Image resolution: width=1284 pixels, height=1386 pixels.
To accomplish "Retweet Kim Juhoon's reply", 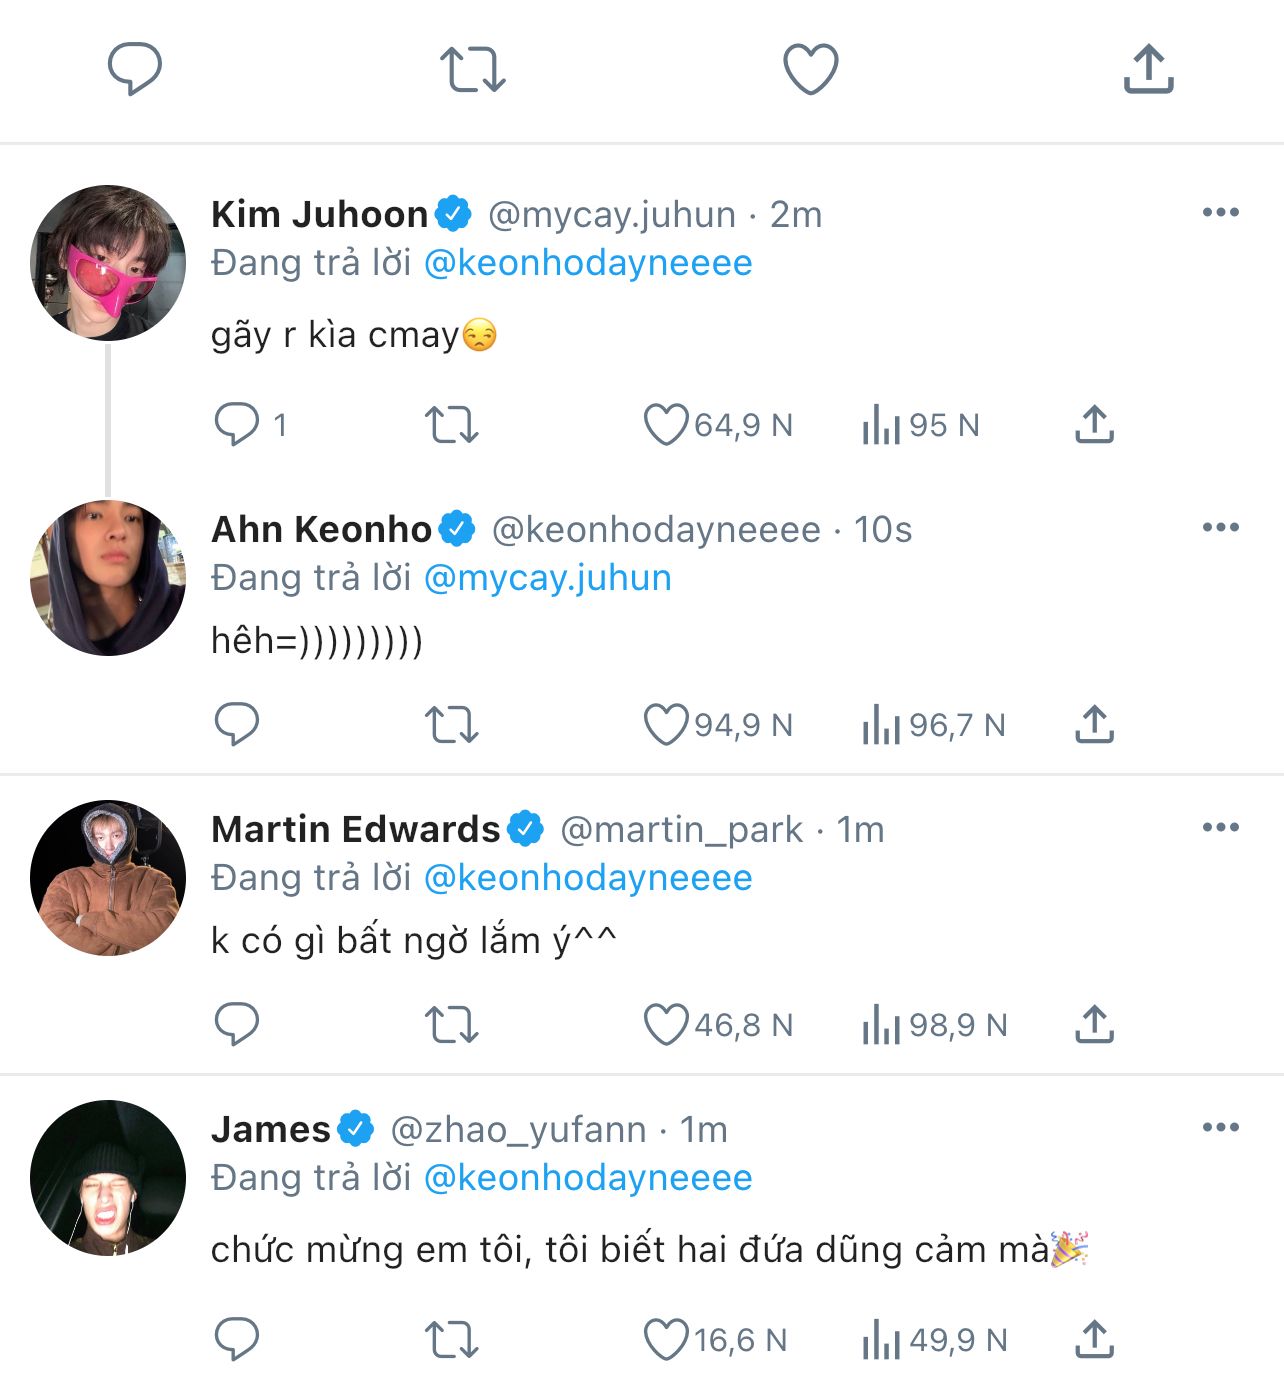I will pyautogui.click(x=452, y=424).
